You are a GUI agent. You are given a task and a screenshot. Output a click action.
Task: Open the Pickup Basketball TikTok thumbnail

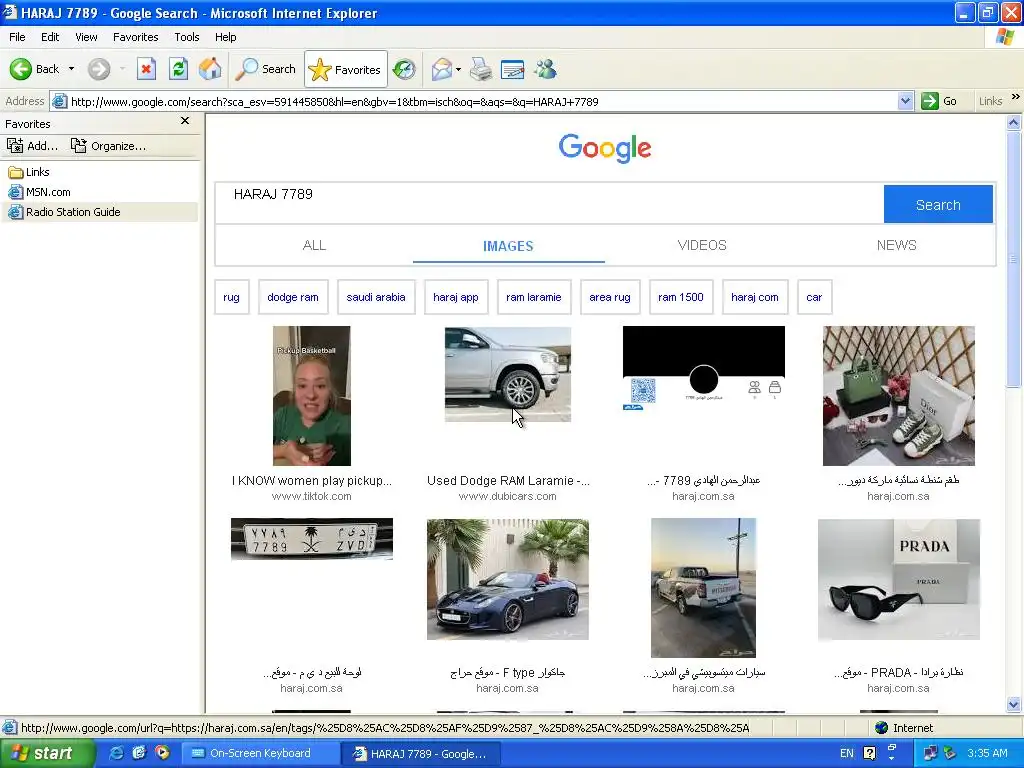tap(312, 396)
